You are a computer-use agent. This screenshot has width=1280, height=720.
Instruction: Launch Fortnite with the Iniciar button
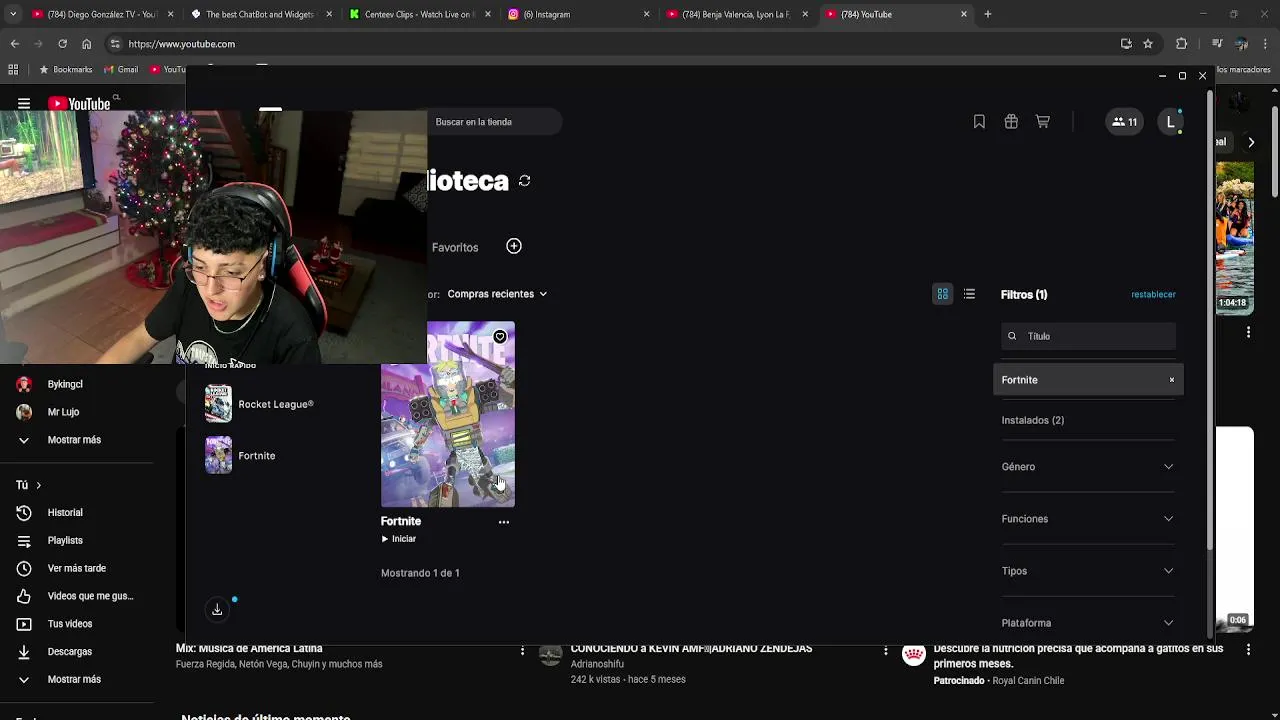coord(398,539)
